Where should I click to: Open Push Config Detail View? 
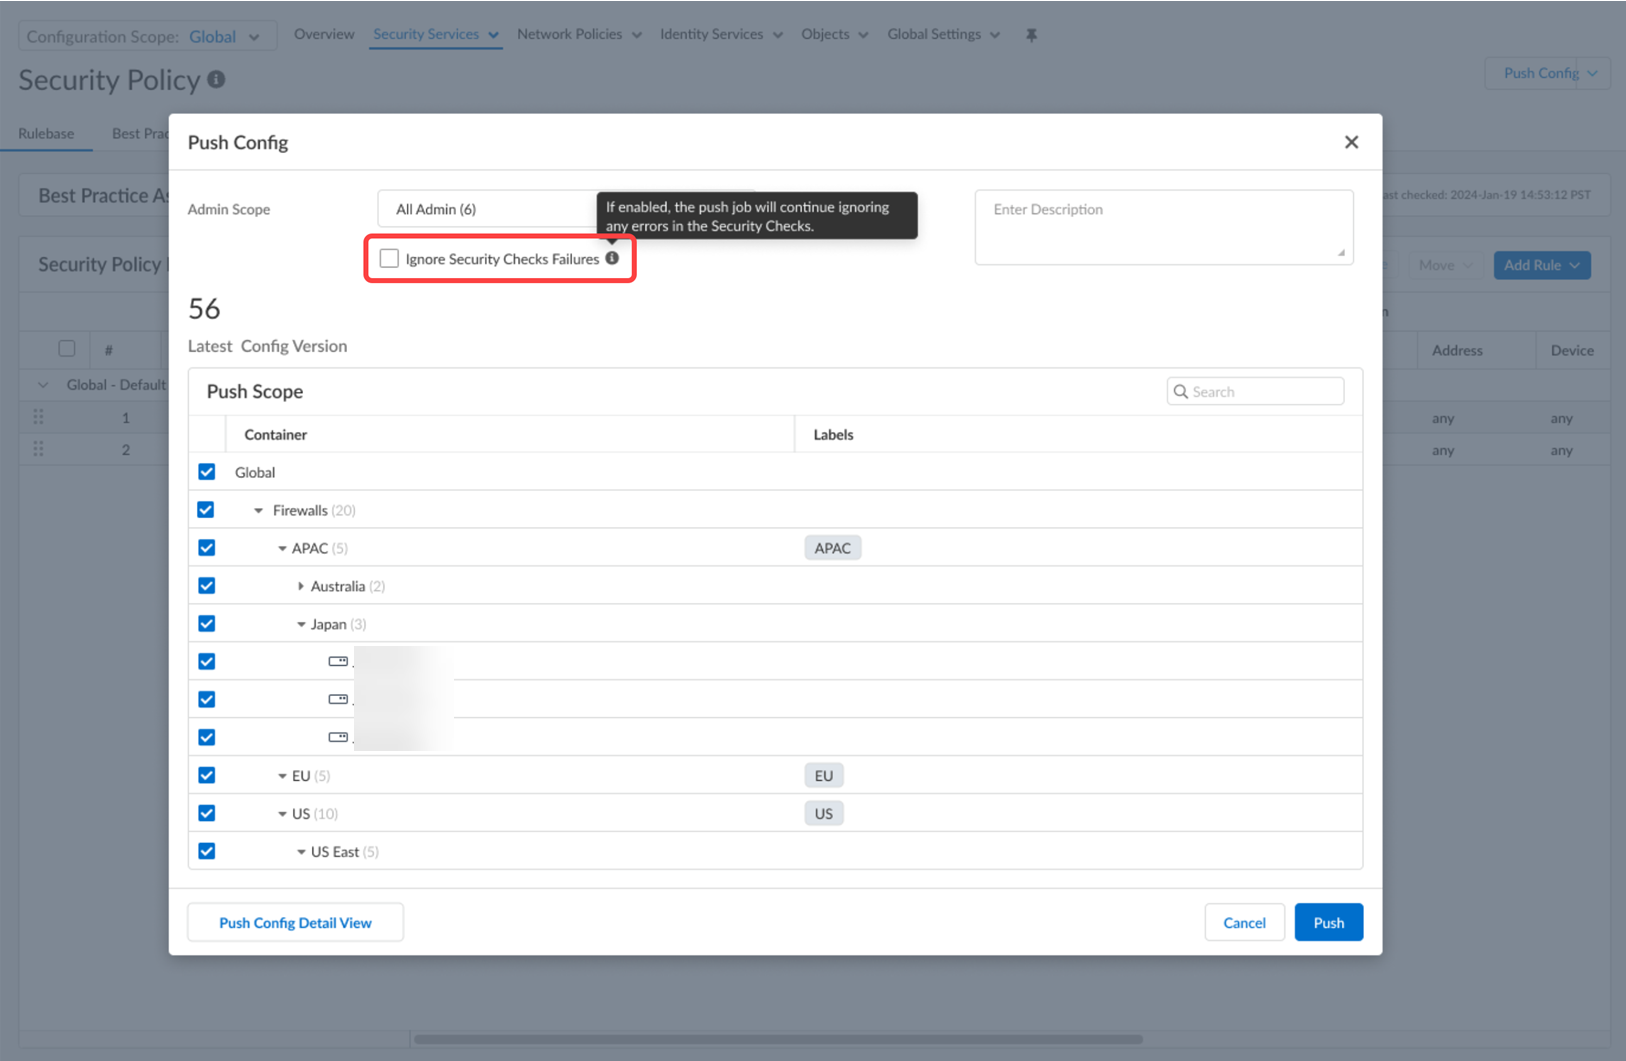[x=295, y=922]
